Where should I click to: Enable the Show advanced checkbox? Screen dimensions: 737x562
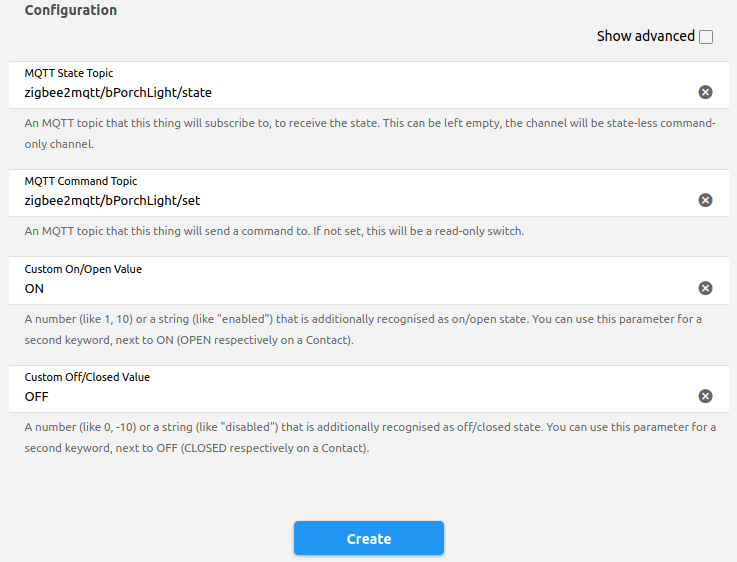[706, 37]
